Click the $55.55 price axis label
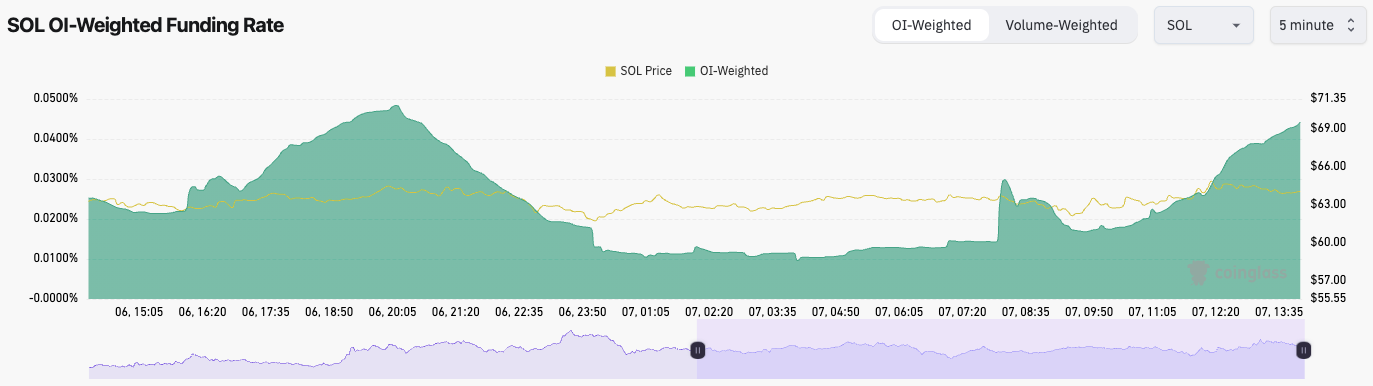Image resolution: width=1373 pixels, height=386 pixels. 1327,298
